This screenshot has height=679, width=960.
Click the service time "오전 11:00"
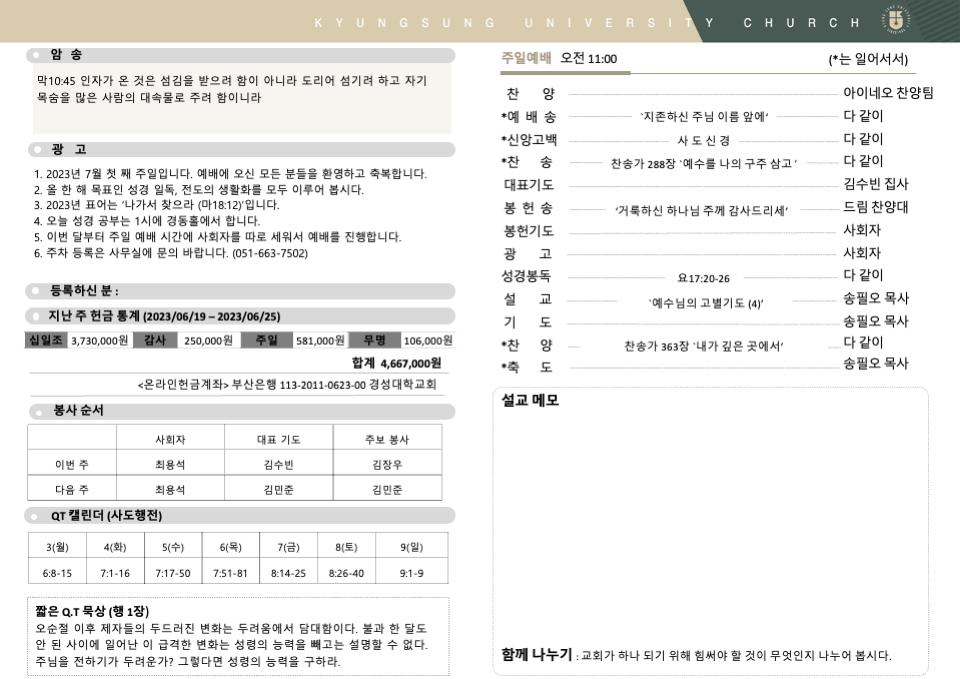point(589,59)
